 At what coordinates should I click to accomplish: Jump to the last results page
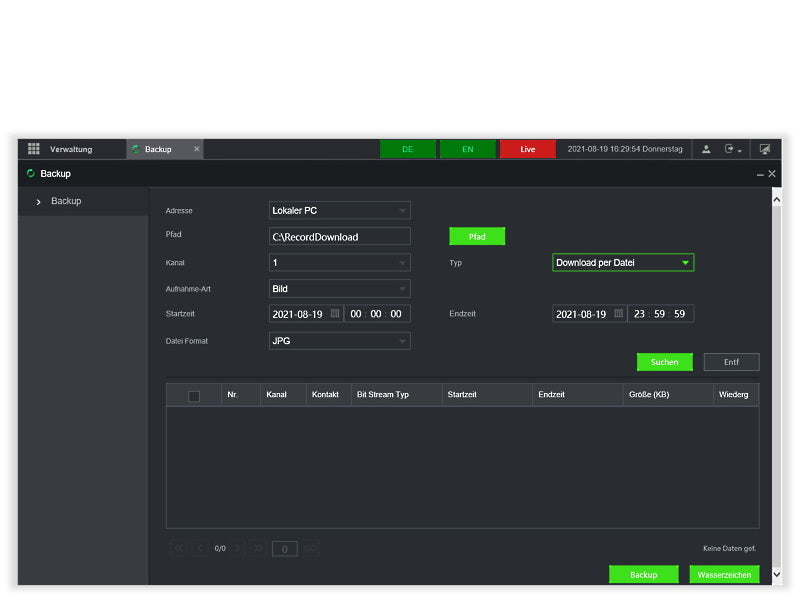click(x=258, y=548)
